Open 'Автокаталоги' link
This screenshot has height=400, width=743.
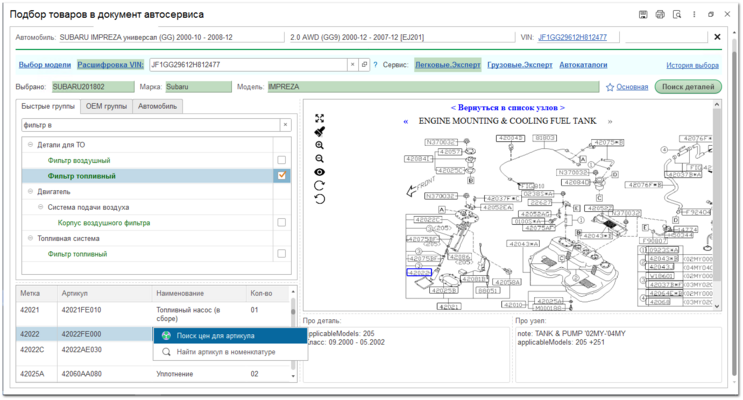coord(583,65)
